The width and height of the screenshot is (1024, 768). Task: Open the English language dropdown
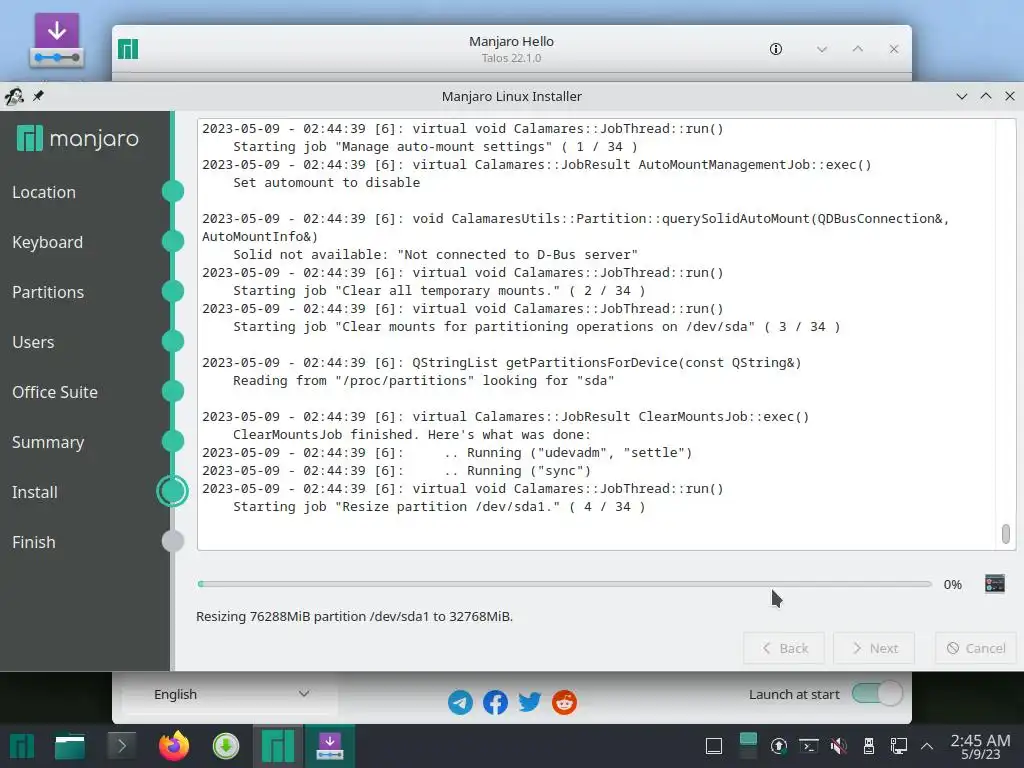pos(230,694)
